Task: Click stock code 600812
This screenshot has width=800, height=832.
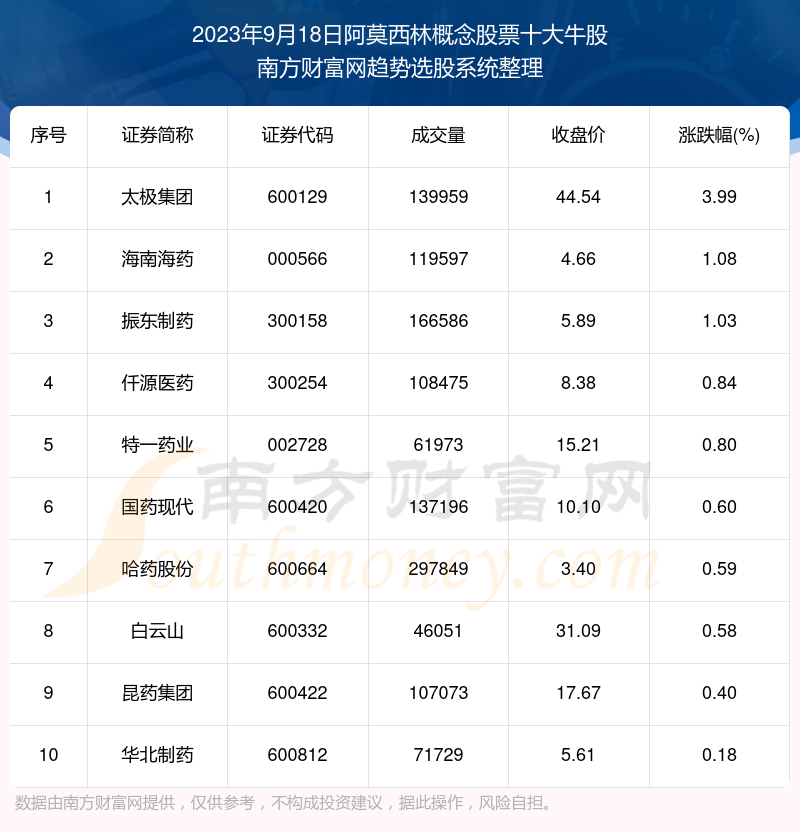Action: click(297, 755)
